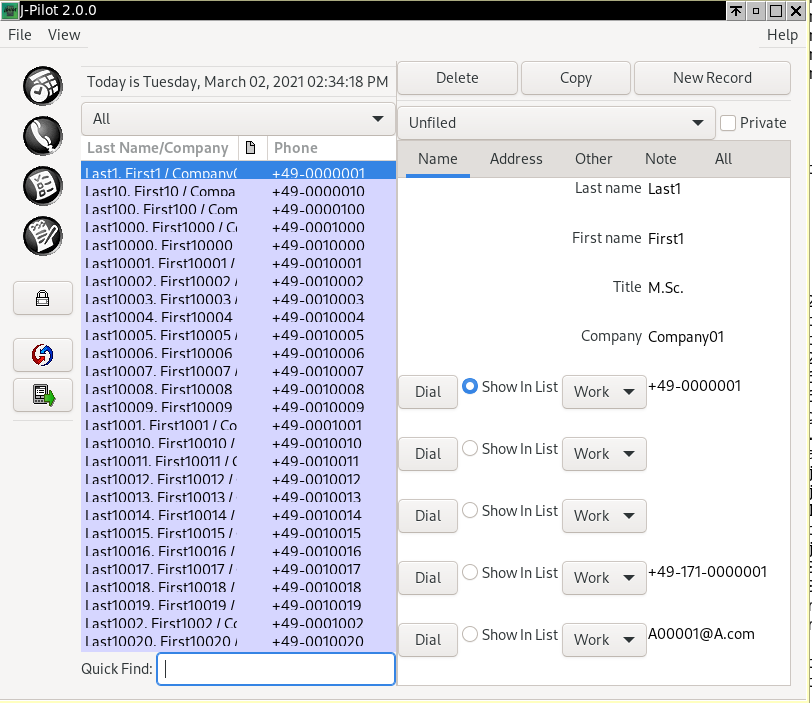The image size is (812, 703).
Task: Open the Unfiled category dropdown
Action: pos(555,123)
